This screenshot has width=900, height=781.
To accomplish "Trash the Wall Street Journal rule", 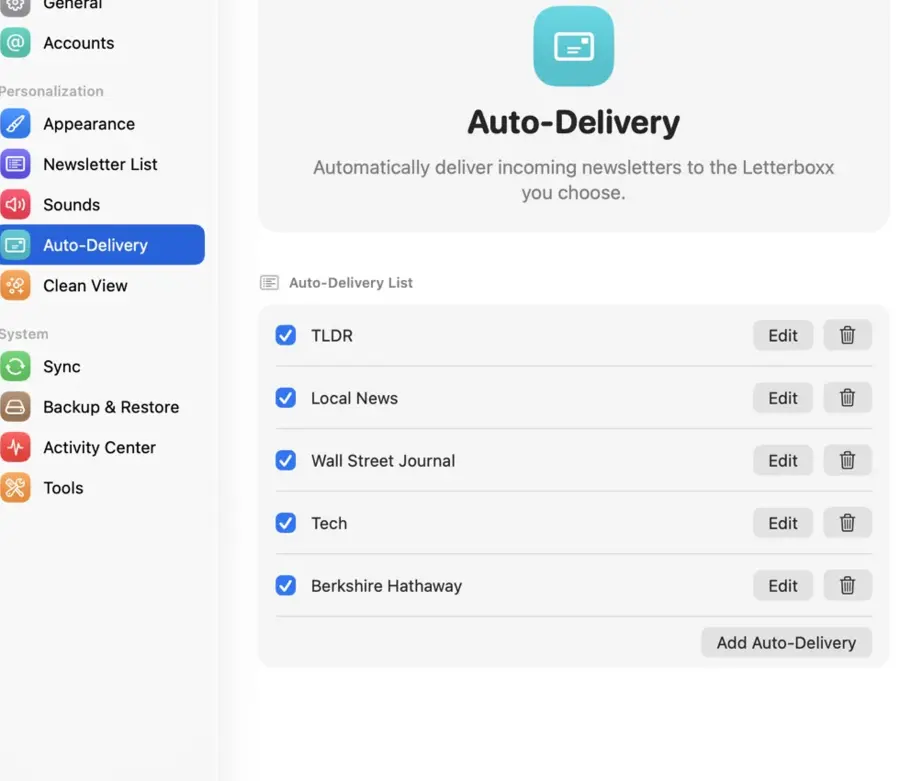I will tap(847, 460).
